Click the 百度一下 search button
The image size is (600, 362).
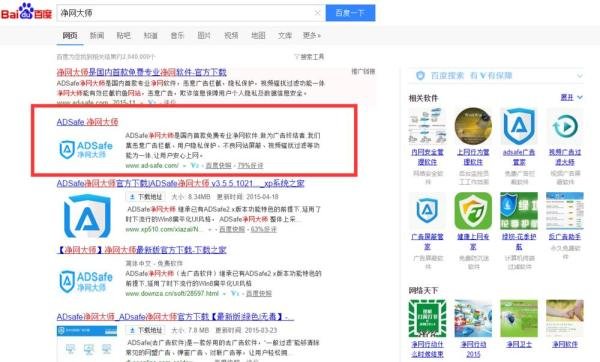click(x=350, y=13)
